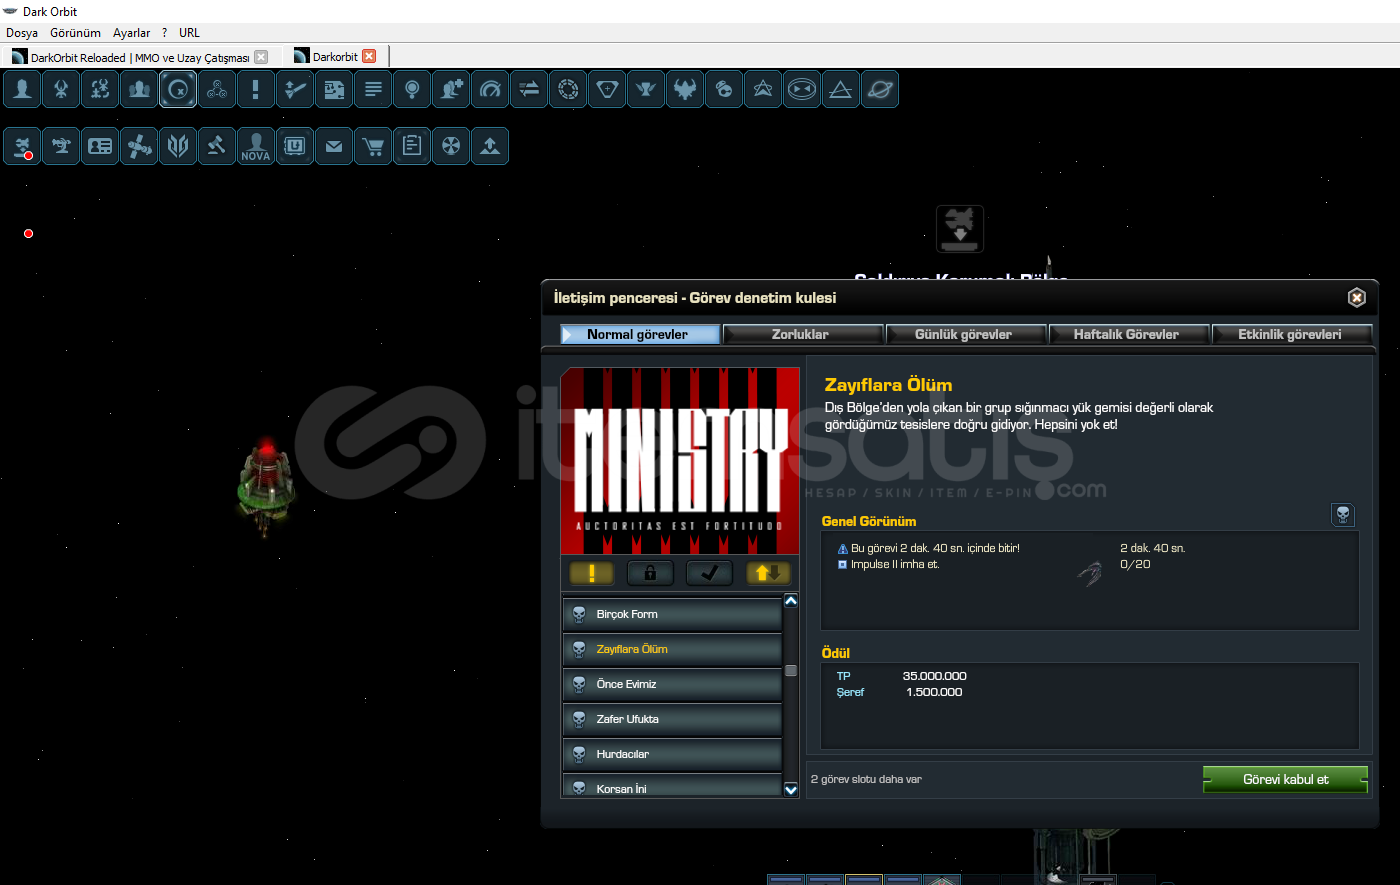This screenshot has width=1400, height=885.
Task: Select the Birçok Form quest
Action: [672, 614]
